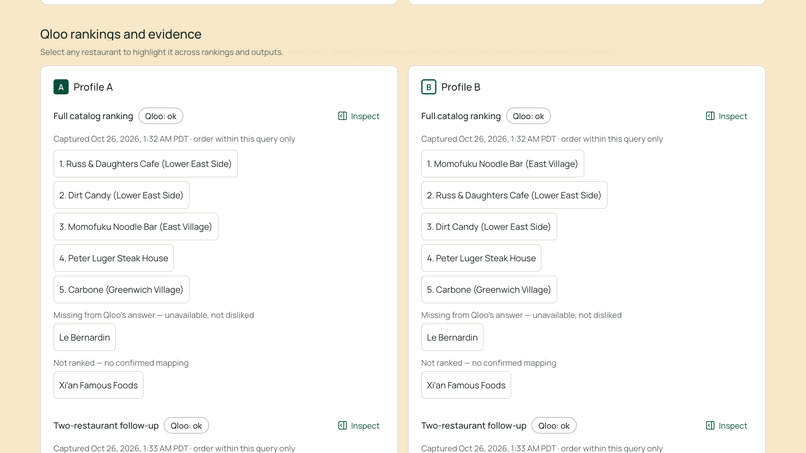Click the outlined Profile B badge icon
This screenshot has height=453, width=806.
[x=428, y=87]
